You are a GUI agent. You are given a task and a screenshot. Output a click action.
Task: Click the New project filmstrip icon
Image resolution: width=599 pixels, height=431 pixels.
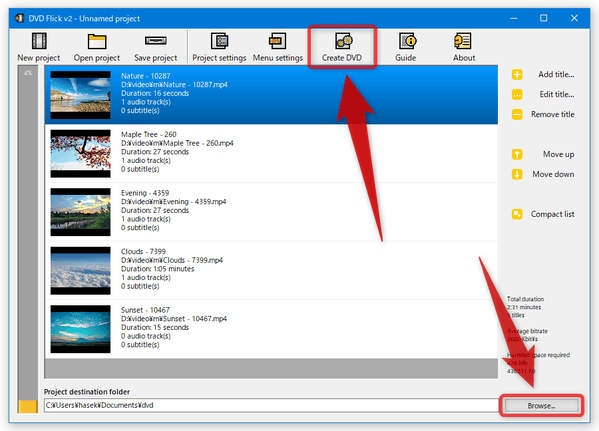pos(39,41)
